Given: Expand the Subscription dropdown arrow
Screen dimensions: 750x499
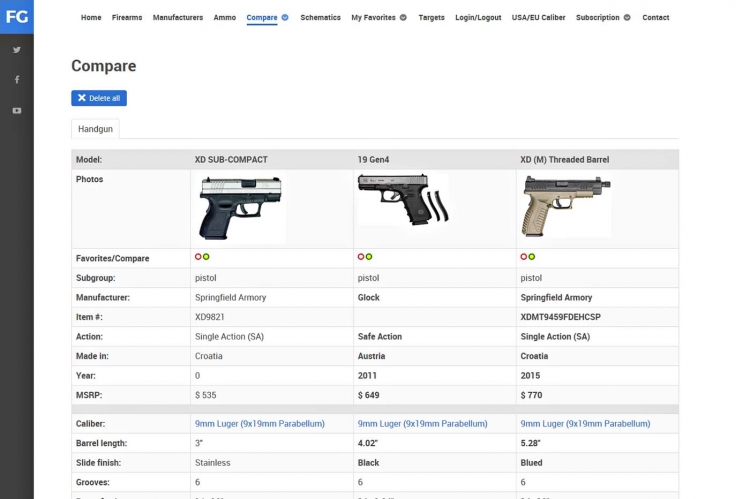Looking at the screenshot, I should pos(627,18).
